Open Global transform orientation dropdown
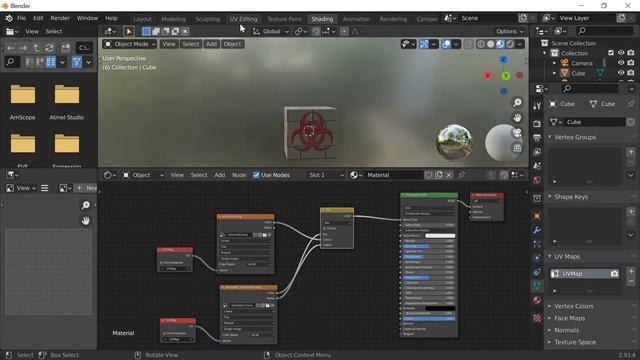This screenshot has width=640, height=360. tap(271, 31)
